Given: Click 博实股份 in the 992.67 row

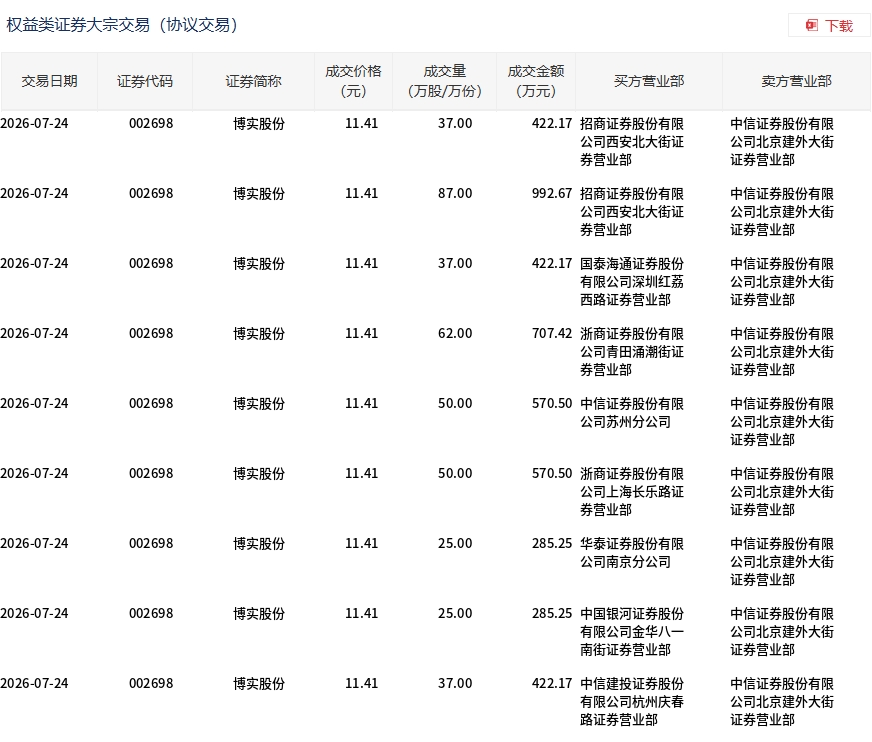Looking at the screenshot, I should [259, 194].
